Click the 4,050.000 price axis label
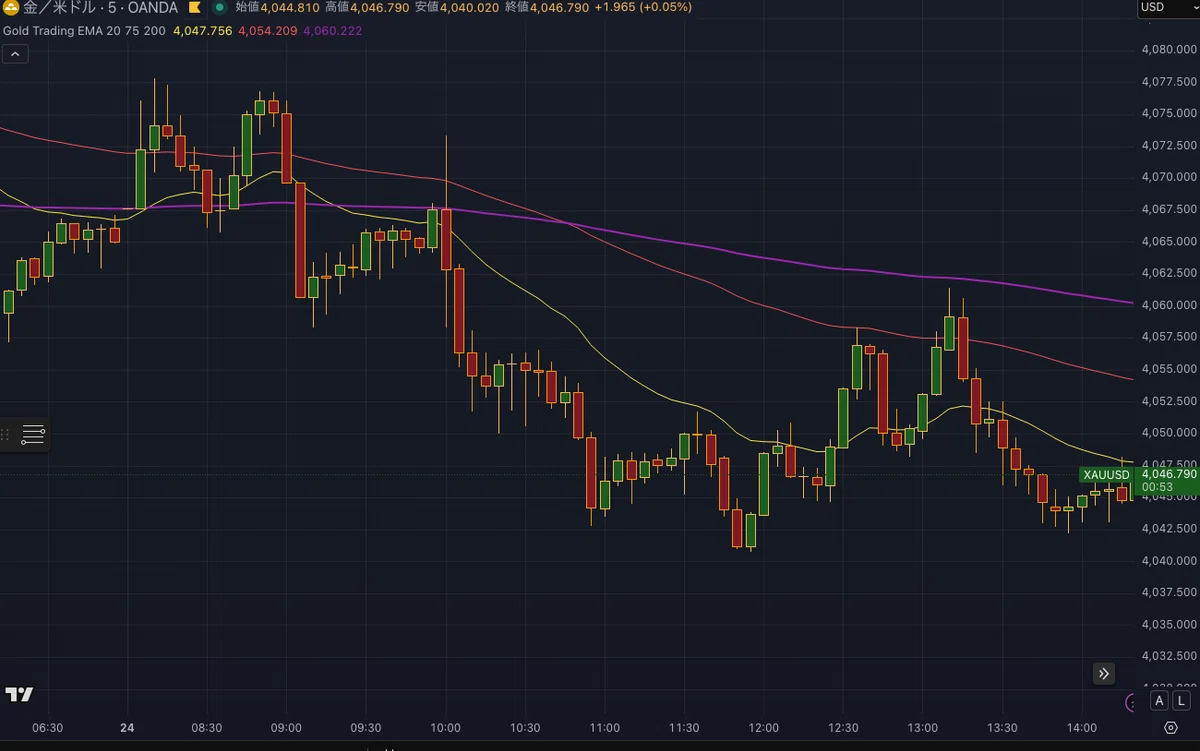 1170,433
